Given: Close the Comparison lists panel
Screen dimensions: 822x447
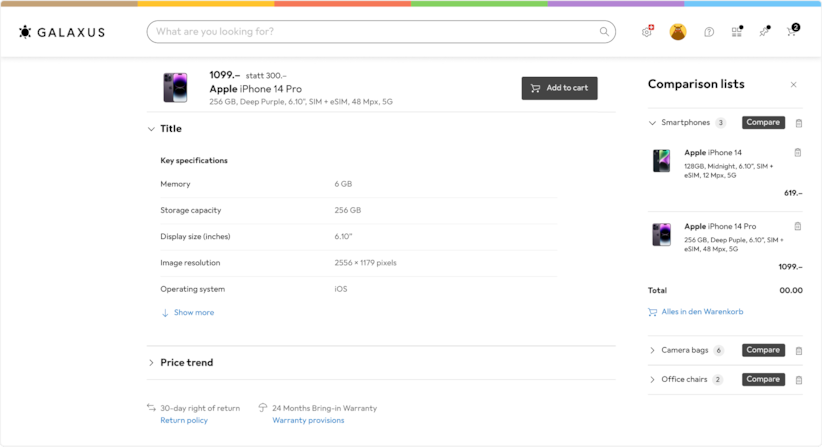Looking at the screenshot, I should [x=794, y=84].
